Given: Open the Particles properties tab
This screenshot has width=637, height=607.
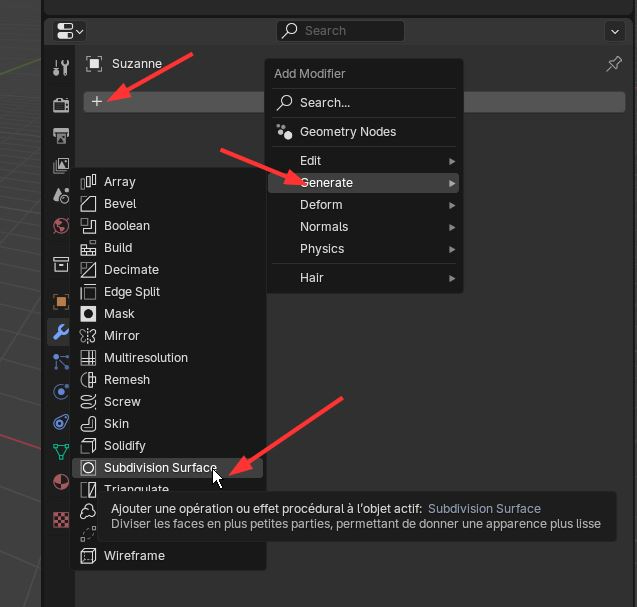Looking at the screenshot, I should pos(61,362).
